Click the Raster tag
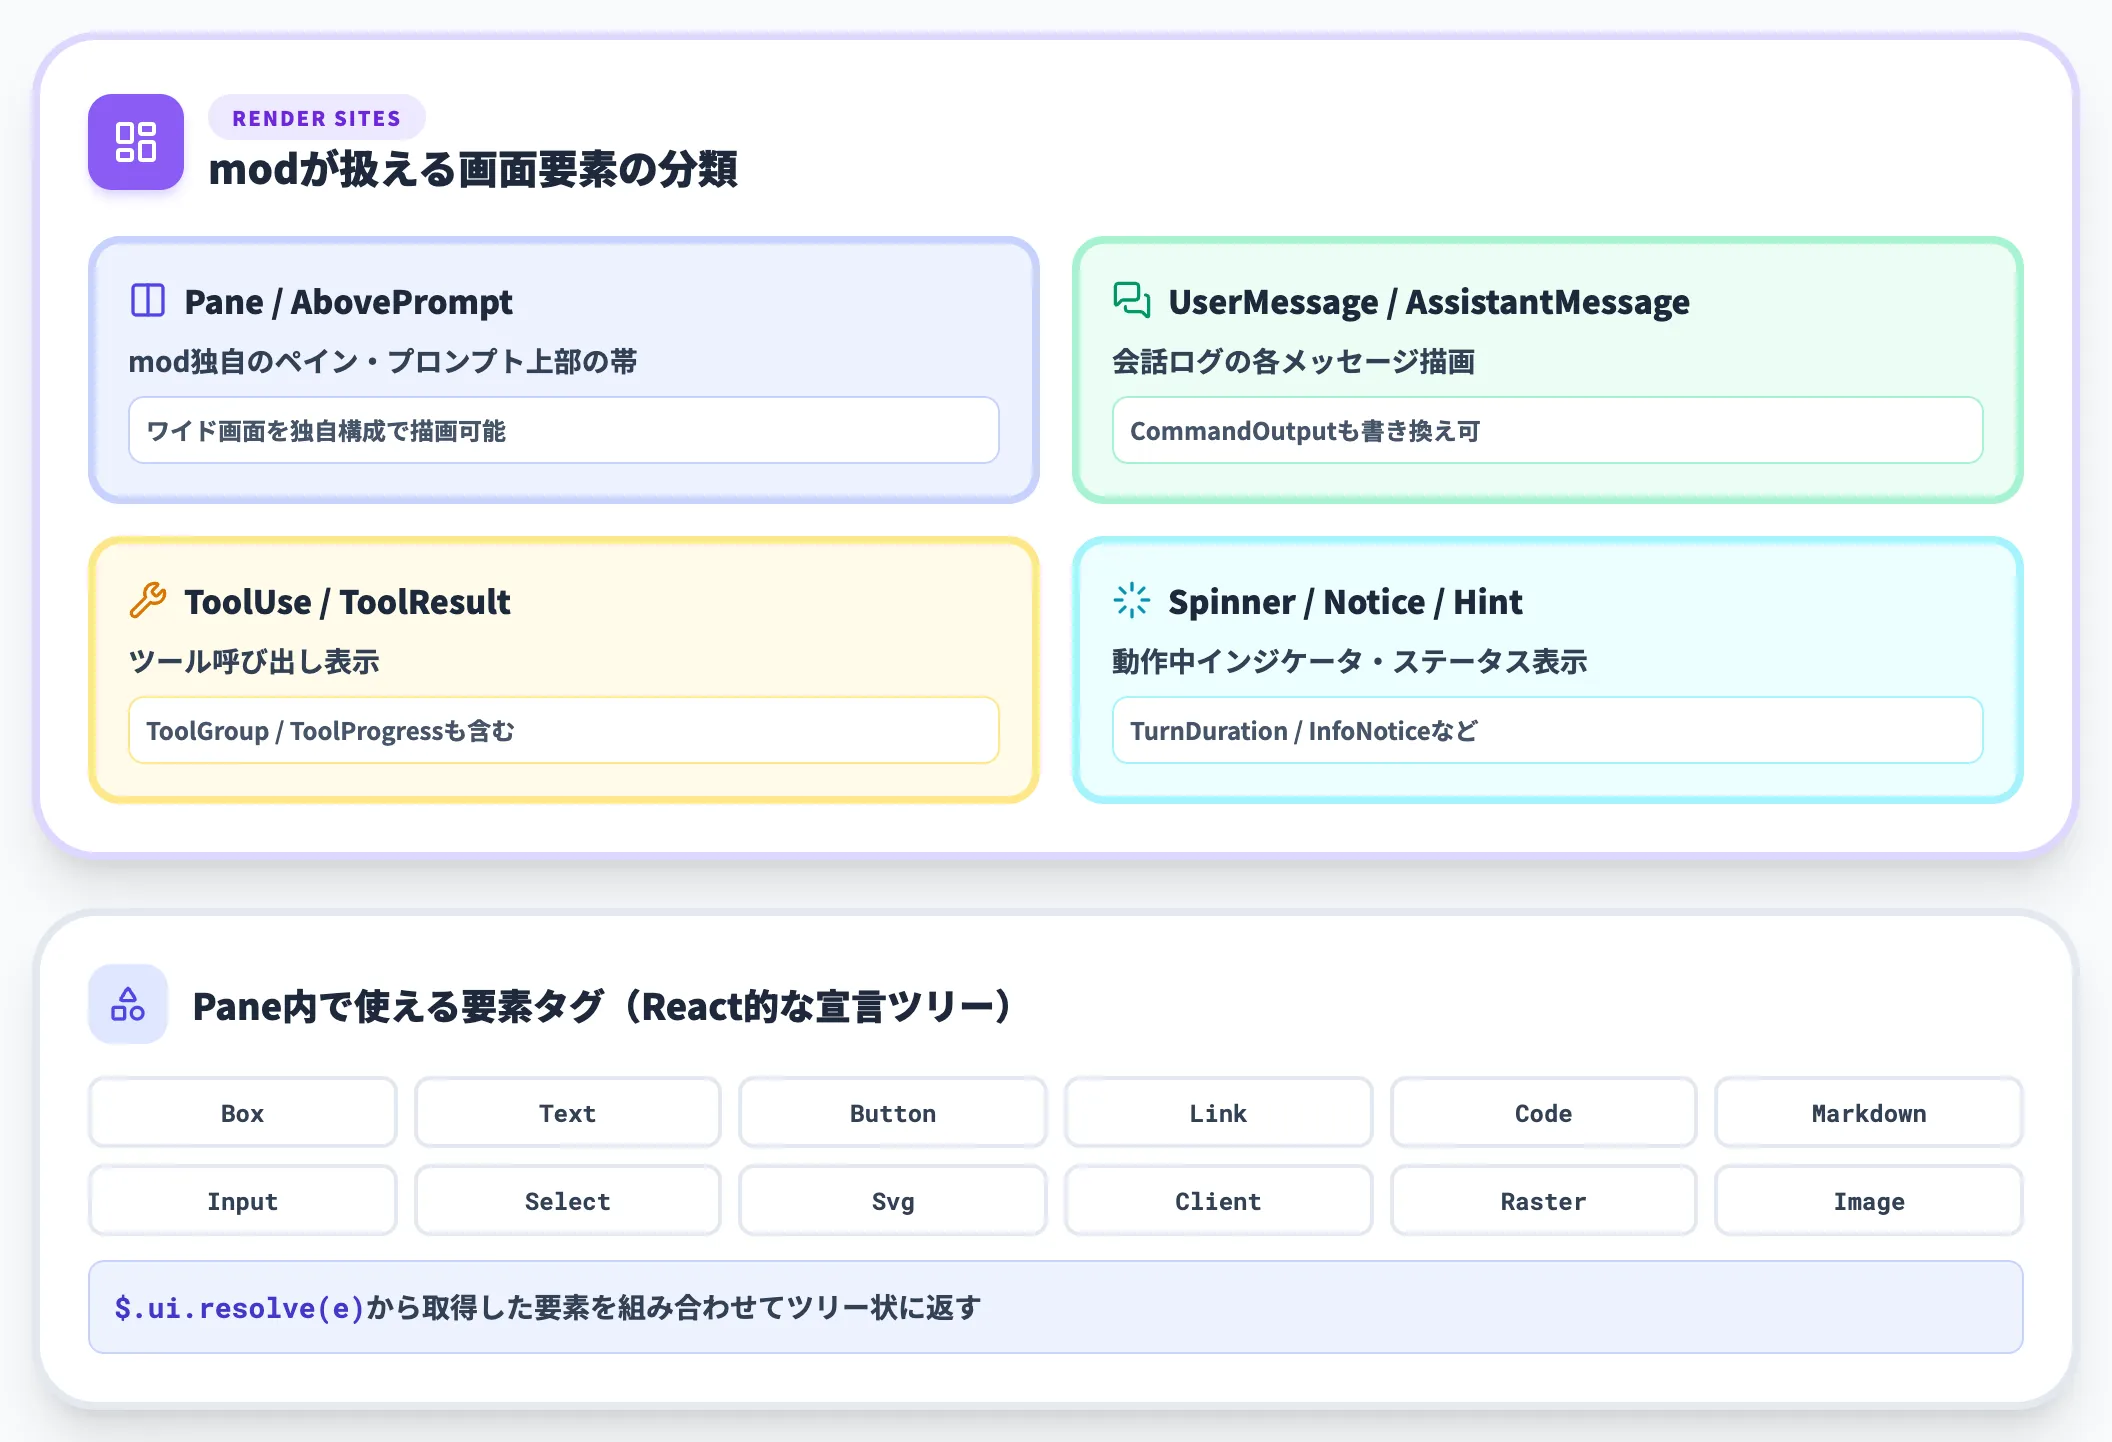The image size is (2112, 1442). click(x=1543, y=1201)
